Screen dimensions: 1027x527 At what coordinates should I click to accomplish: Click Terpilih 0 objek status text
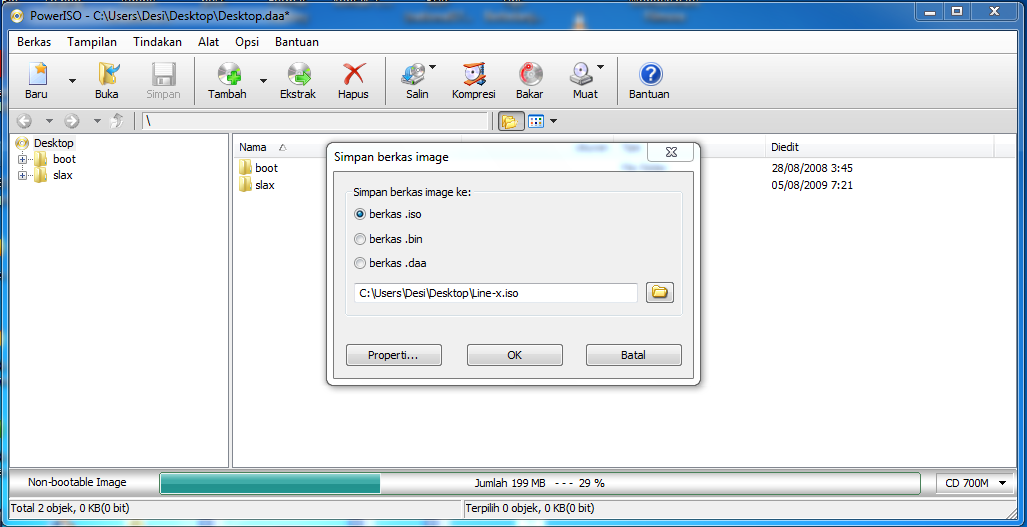[x=530, y=507]
